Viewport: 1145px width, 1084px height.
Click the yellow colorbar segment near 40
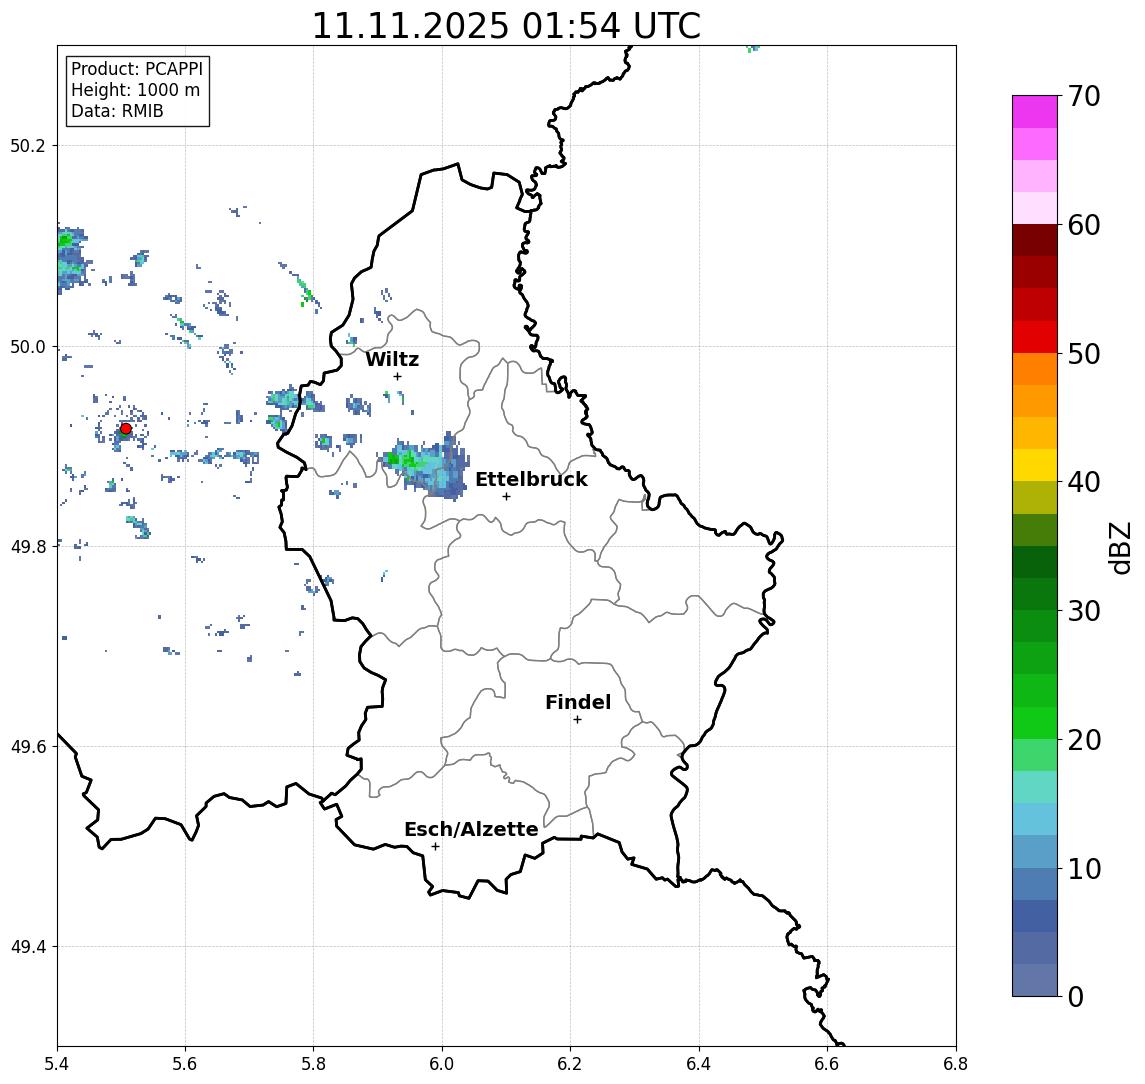1035,465
